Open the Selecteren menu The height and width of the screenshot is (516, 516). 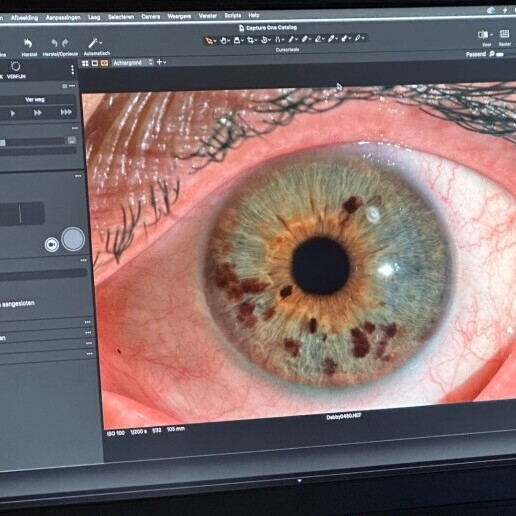(121, 17)
